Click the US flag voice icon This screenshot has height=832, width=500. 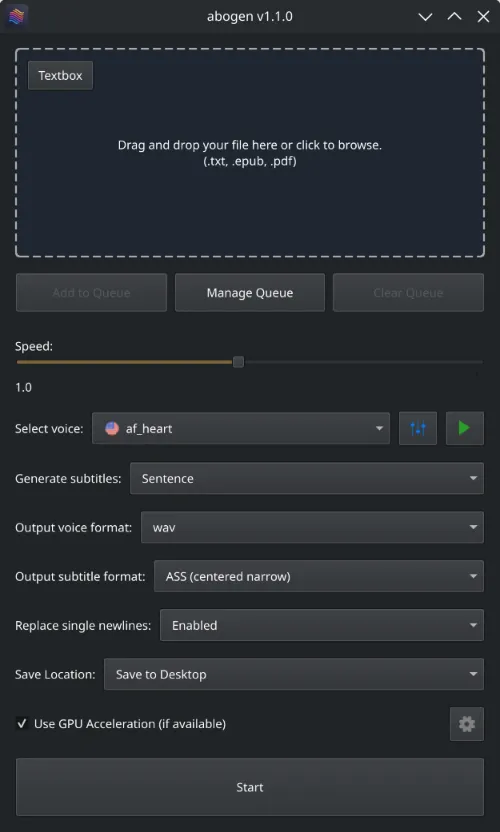112,428
